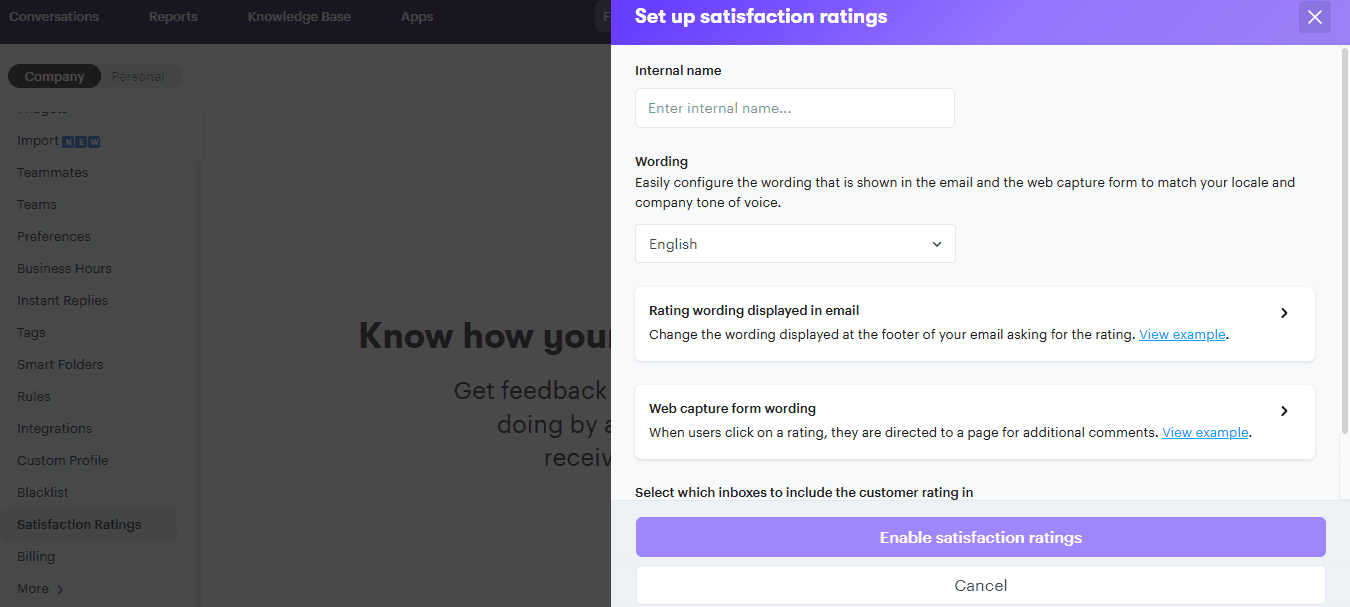Viewport: 1350px width, 607px height.
Task: Open the Conversations menu
Action: click(x=54, y=16)
